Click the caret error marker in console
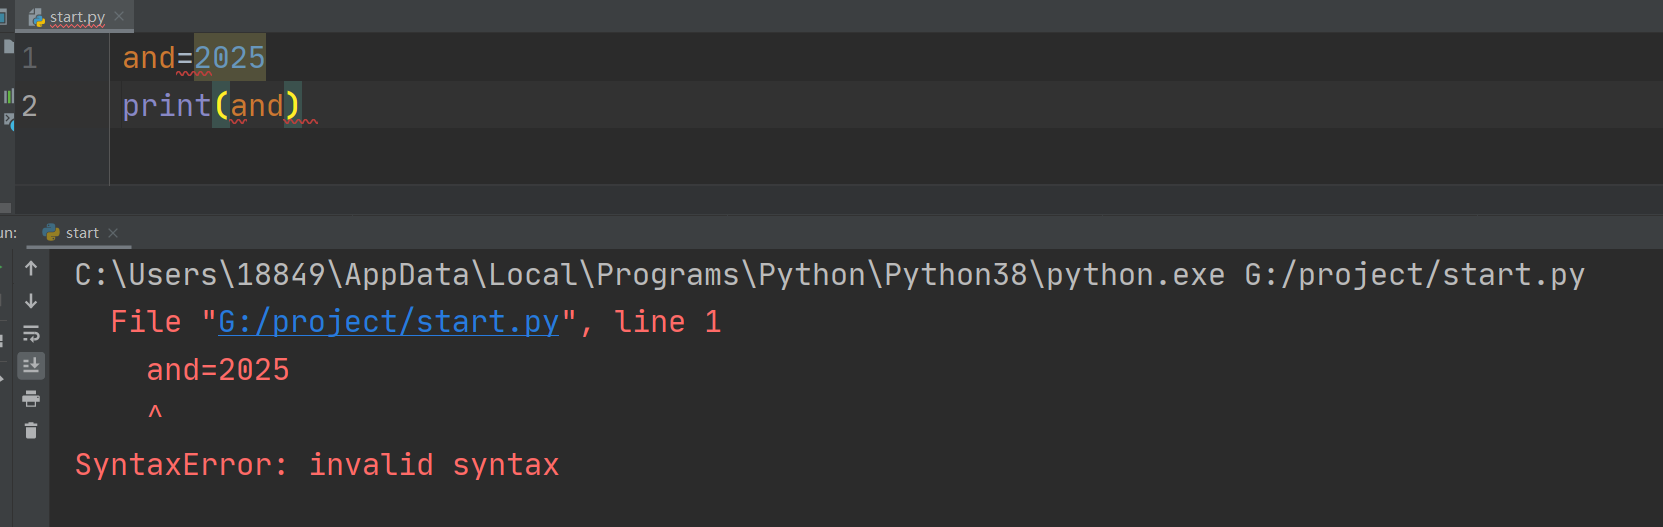Image resolution: width=1663 pixels, height=527 pixels. 155,412
